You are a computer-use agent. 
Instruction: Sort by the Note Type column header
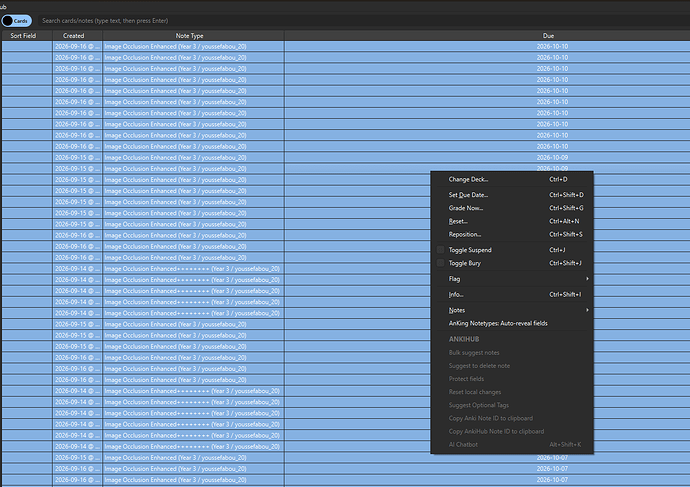tap(193, 36)
